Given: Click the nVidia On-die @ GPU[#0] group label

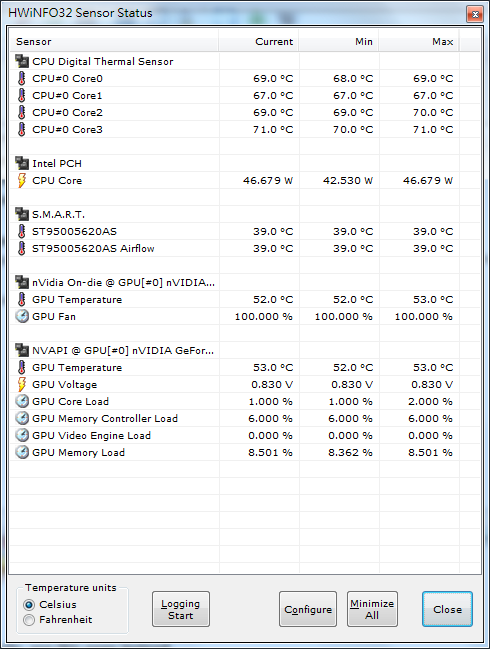Looking at the screenshot, I should click(123, 282).
